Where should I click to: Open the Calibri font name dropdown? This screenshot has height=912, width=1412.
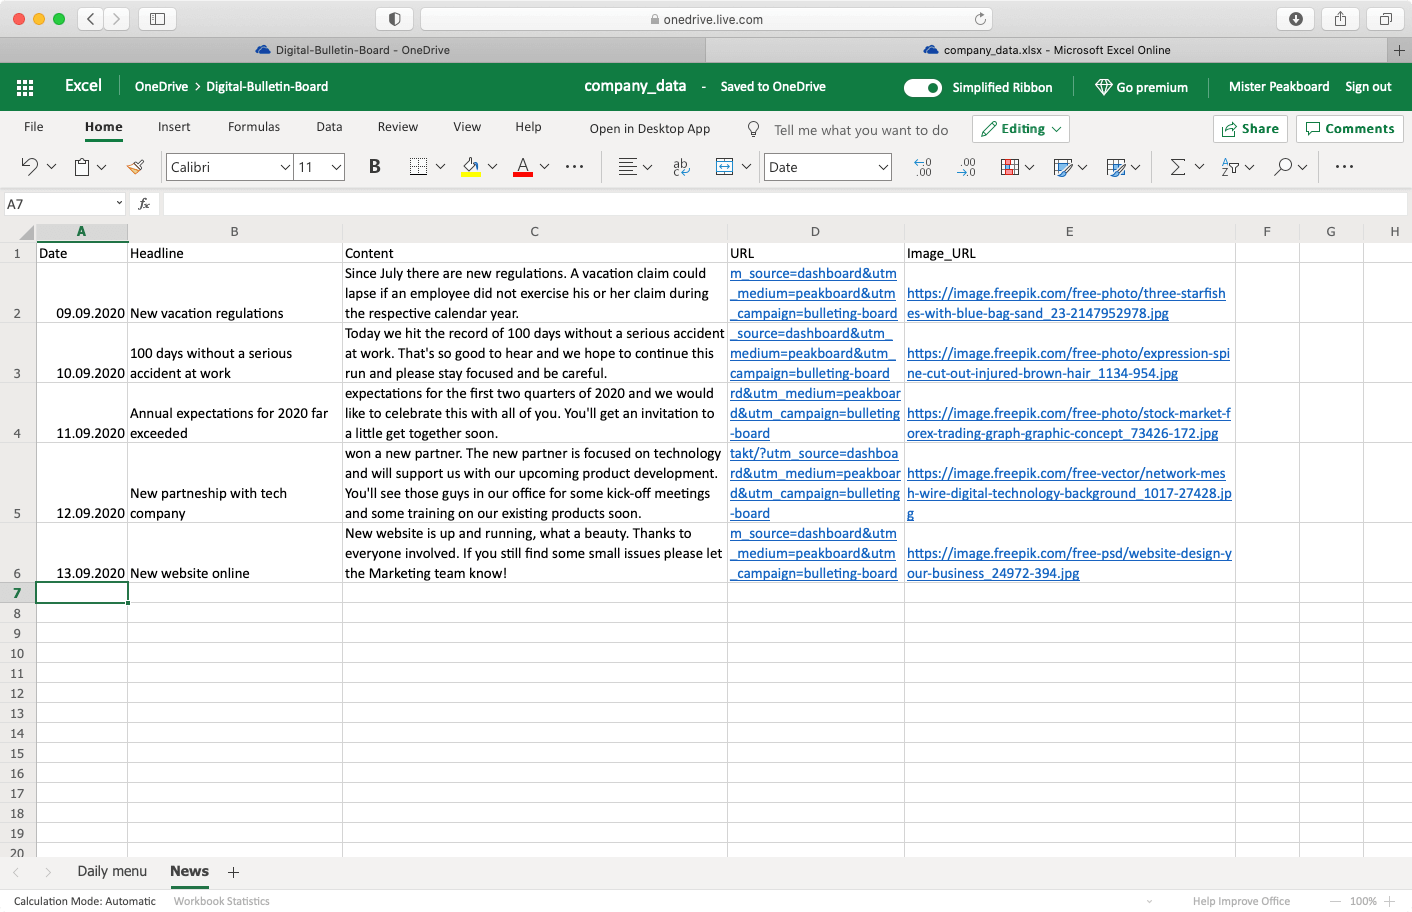click(285, 167)
